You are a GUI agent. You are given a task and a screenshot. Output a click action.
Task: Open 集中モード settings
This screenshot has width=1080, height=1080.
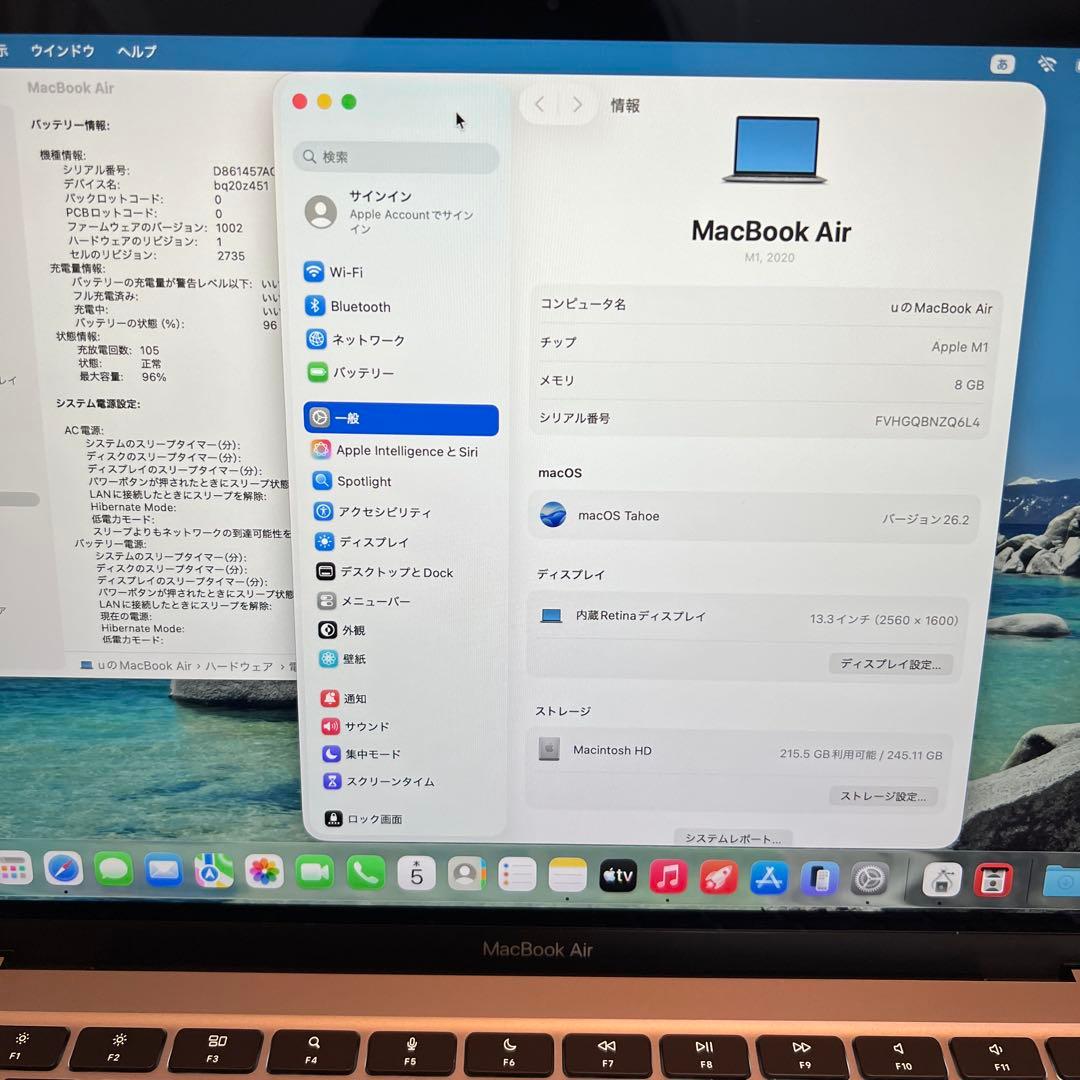pos(366,753)
